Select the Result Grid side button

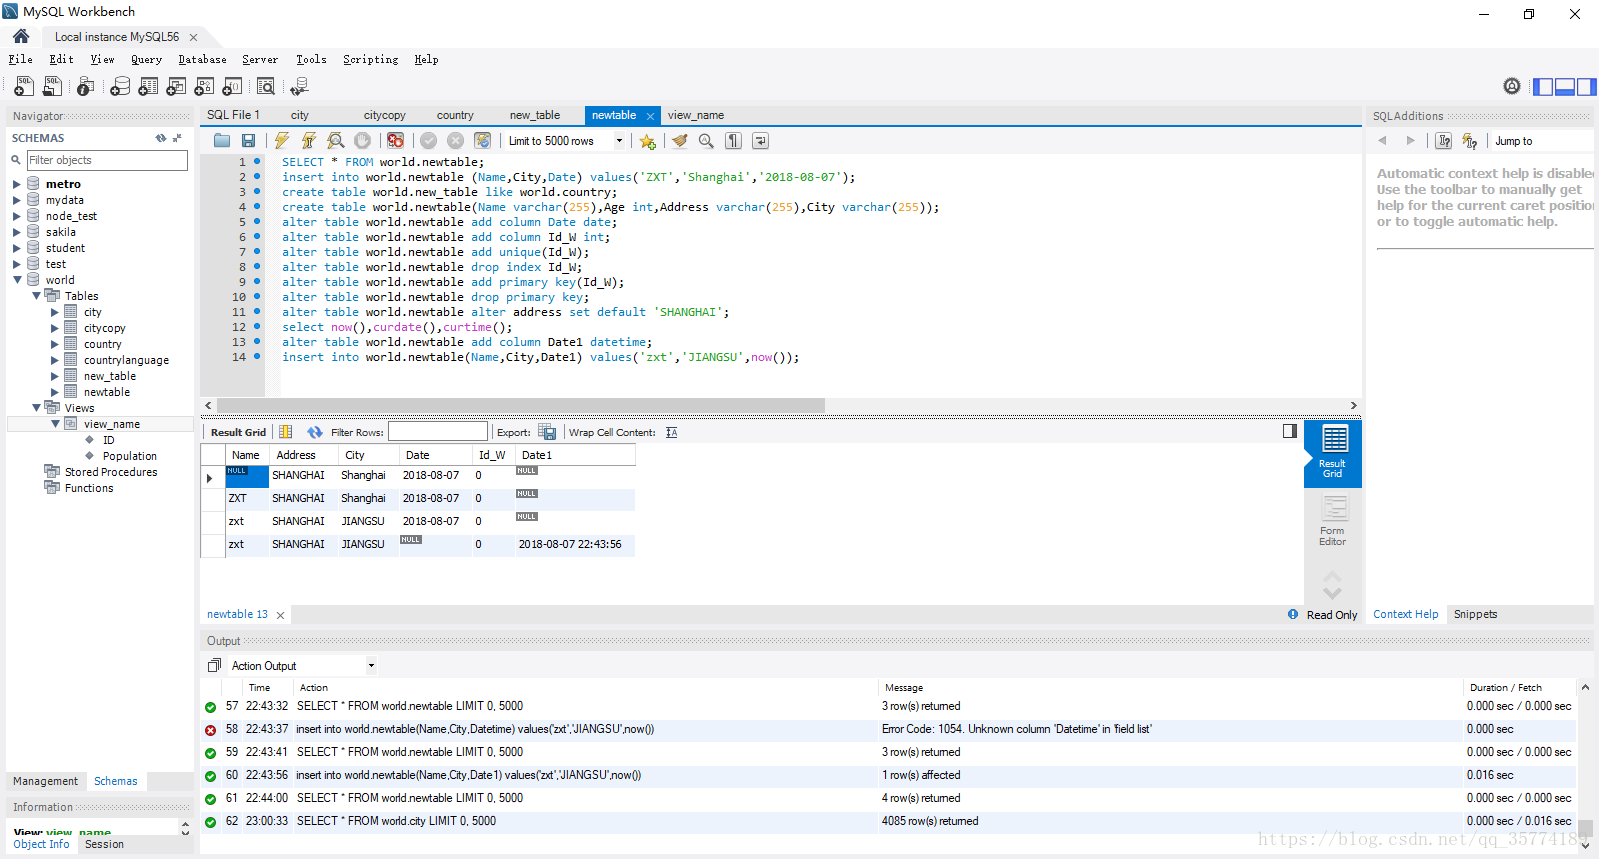1333,452
